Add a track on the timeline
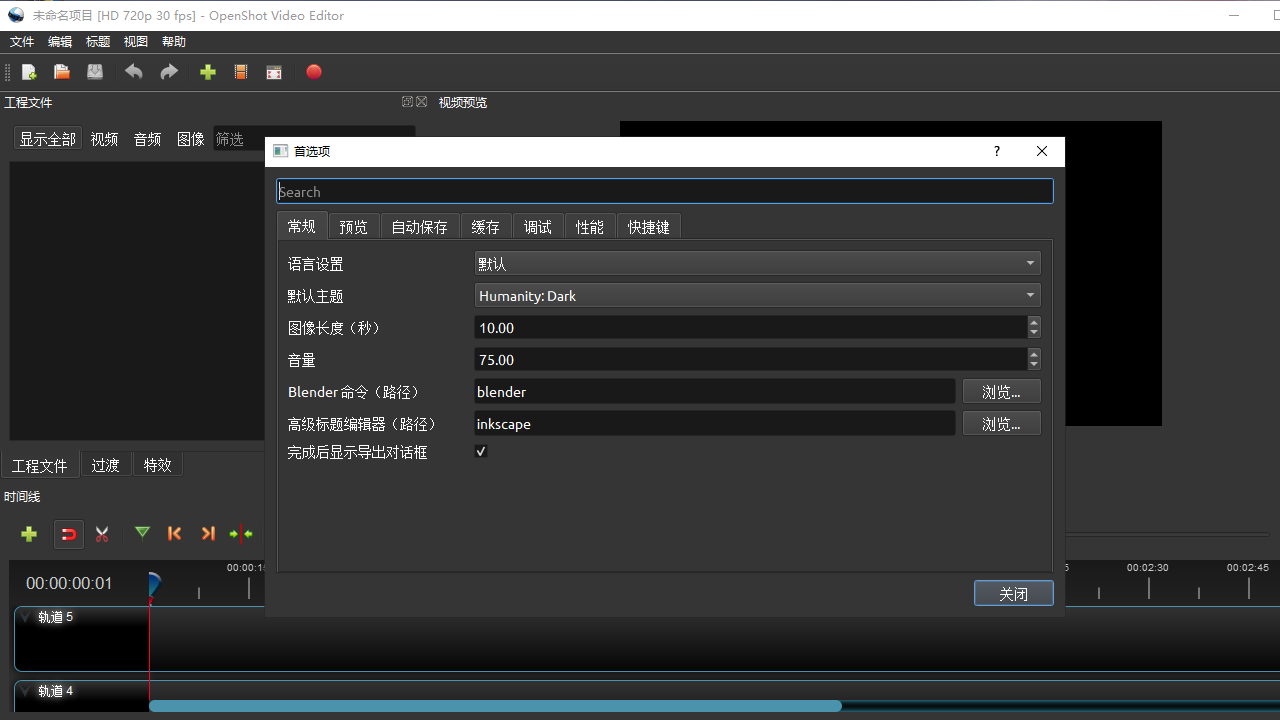This screenshot has width=1280, height=720. [x=28, y=534]
